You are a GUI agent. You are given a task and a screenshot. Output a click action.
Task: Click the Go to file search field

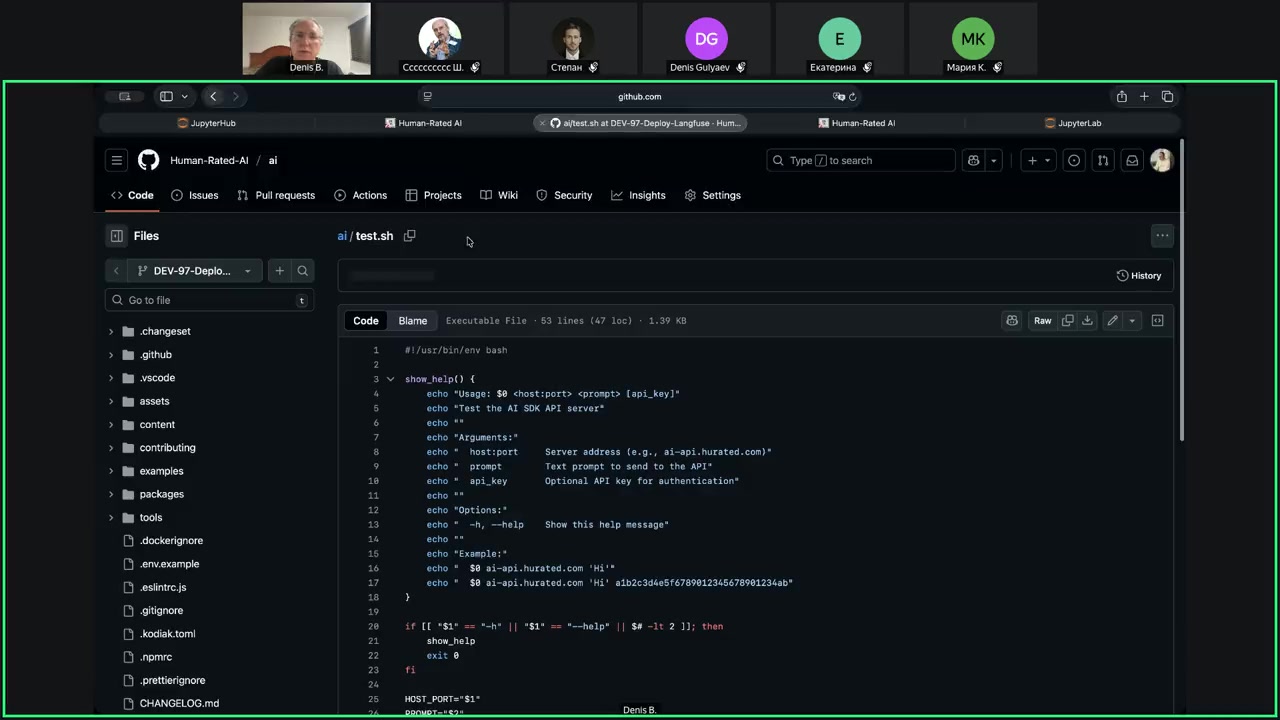pos(210,300)
